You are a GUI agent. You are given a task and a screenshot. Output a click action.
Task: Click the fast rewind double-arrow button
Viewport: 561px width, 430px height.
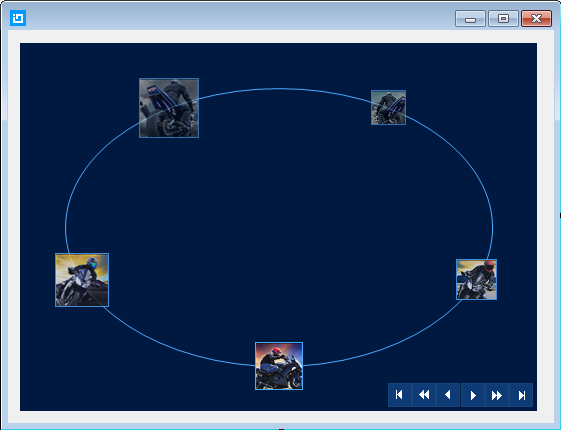[424, 395]
